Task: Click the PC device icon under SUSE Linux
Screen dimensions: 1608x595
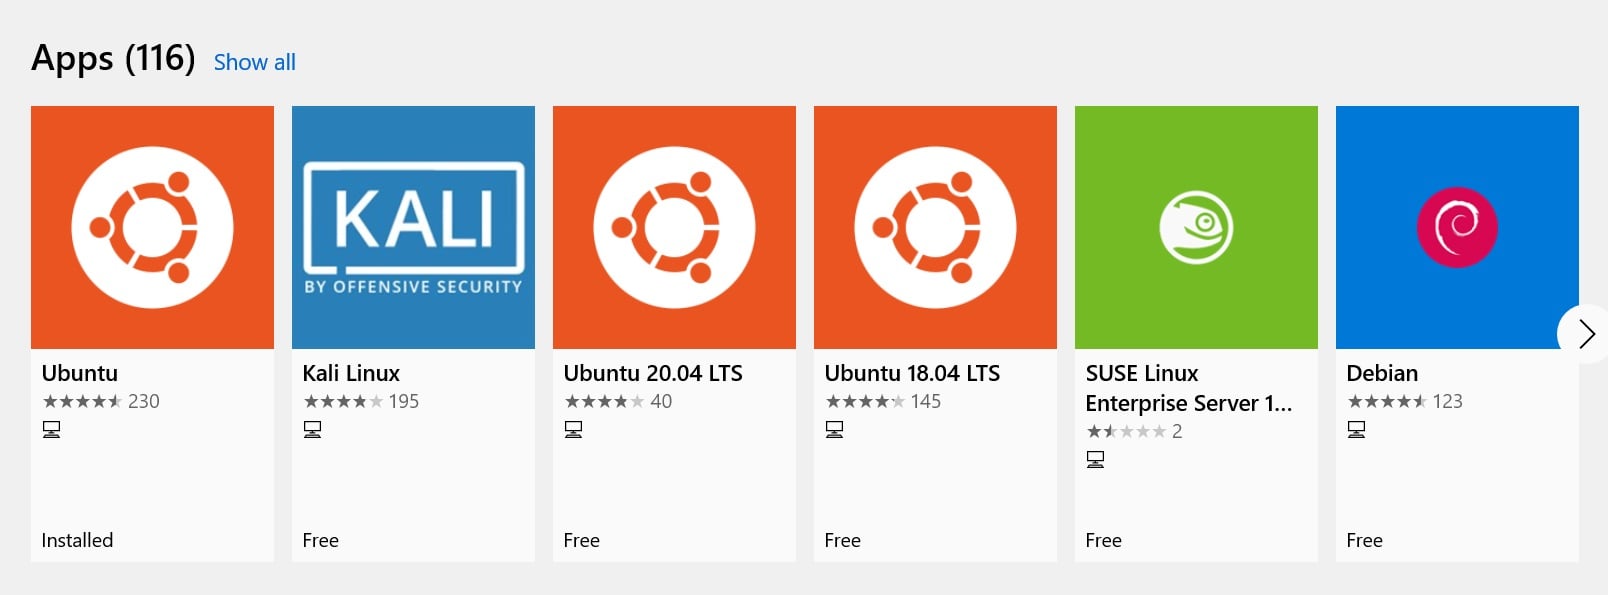Action: [x=1096, y=459]
